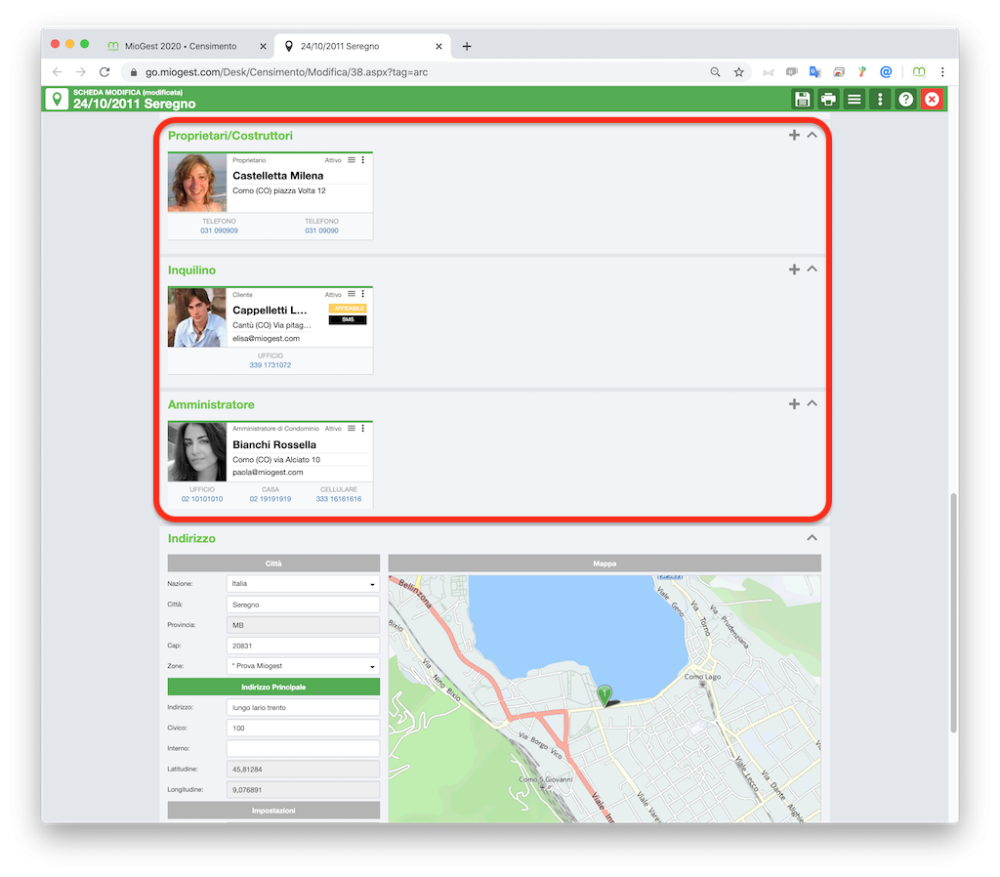Open the Zone dropdown showing Prova Miogest
Viewport: 1000px width, 877px height.
click(x=303, y=666)
